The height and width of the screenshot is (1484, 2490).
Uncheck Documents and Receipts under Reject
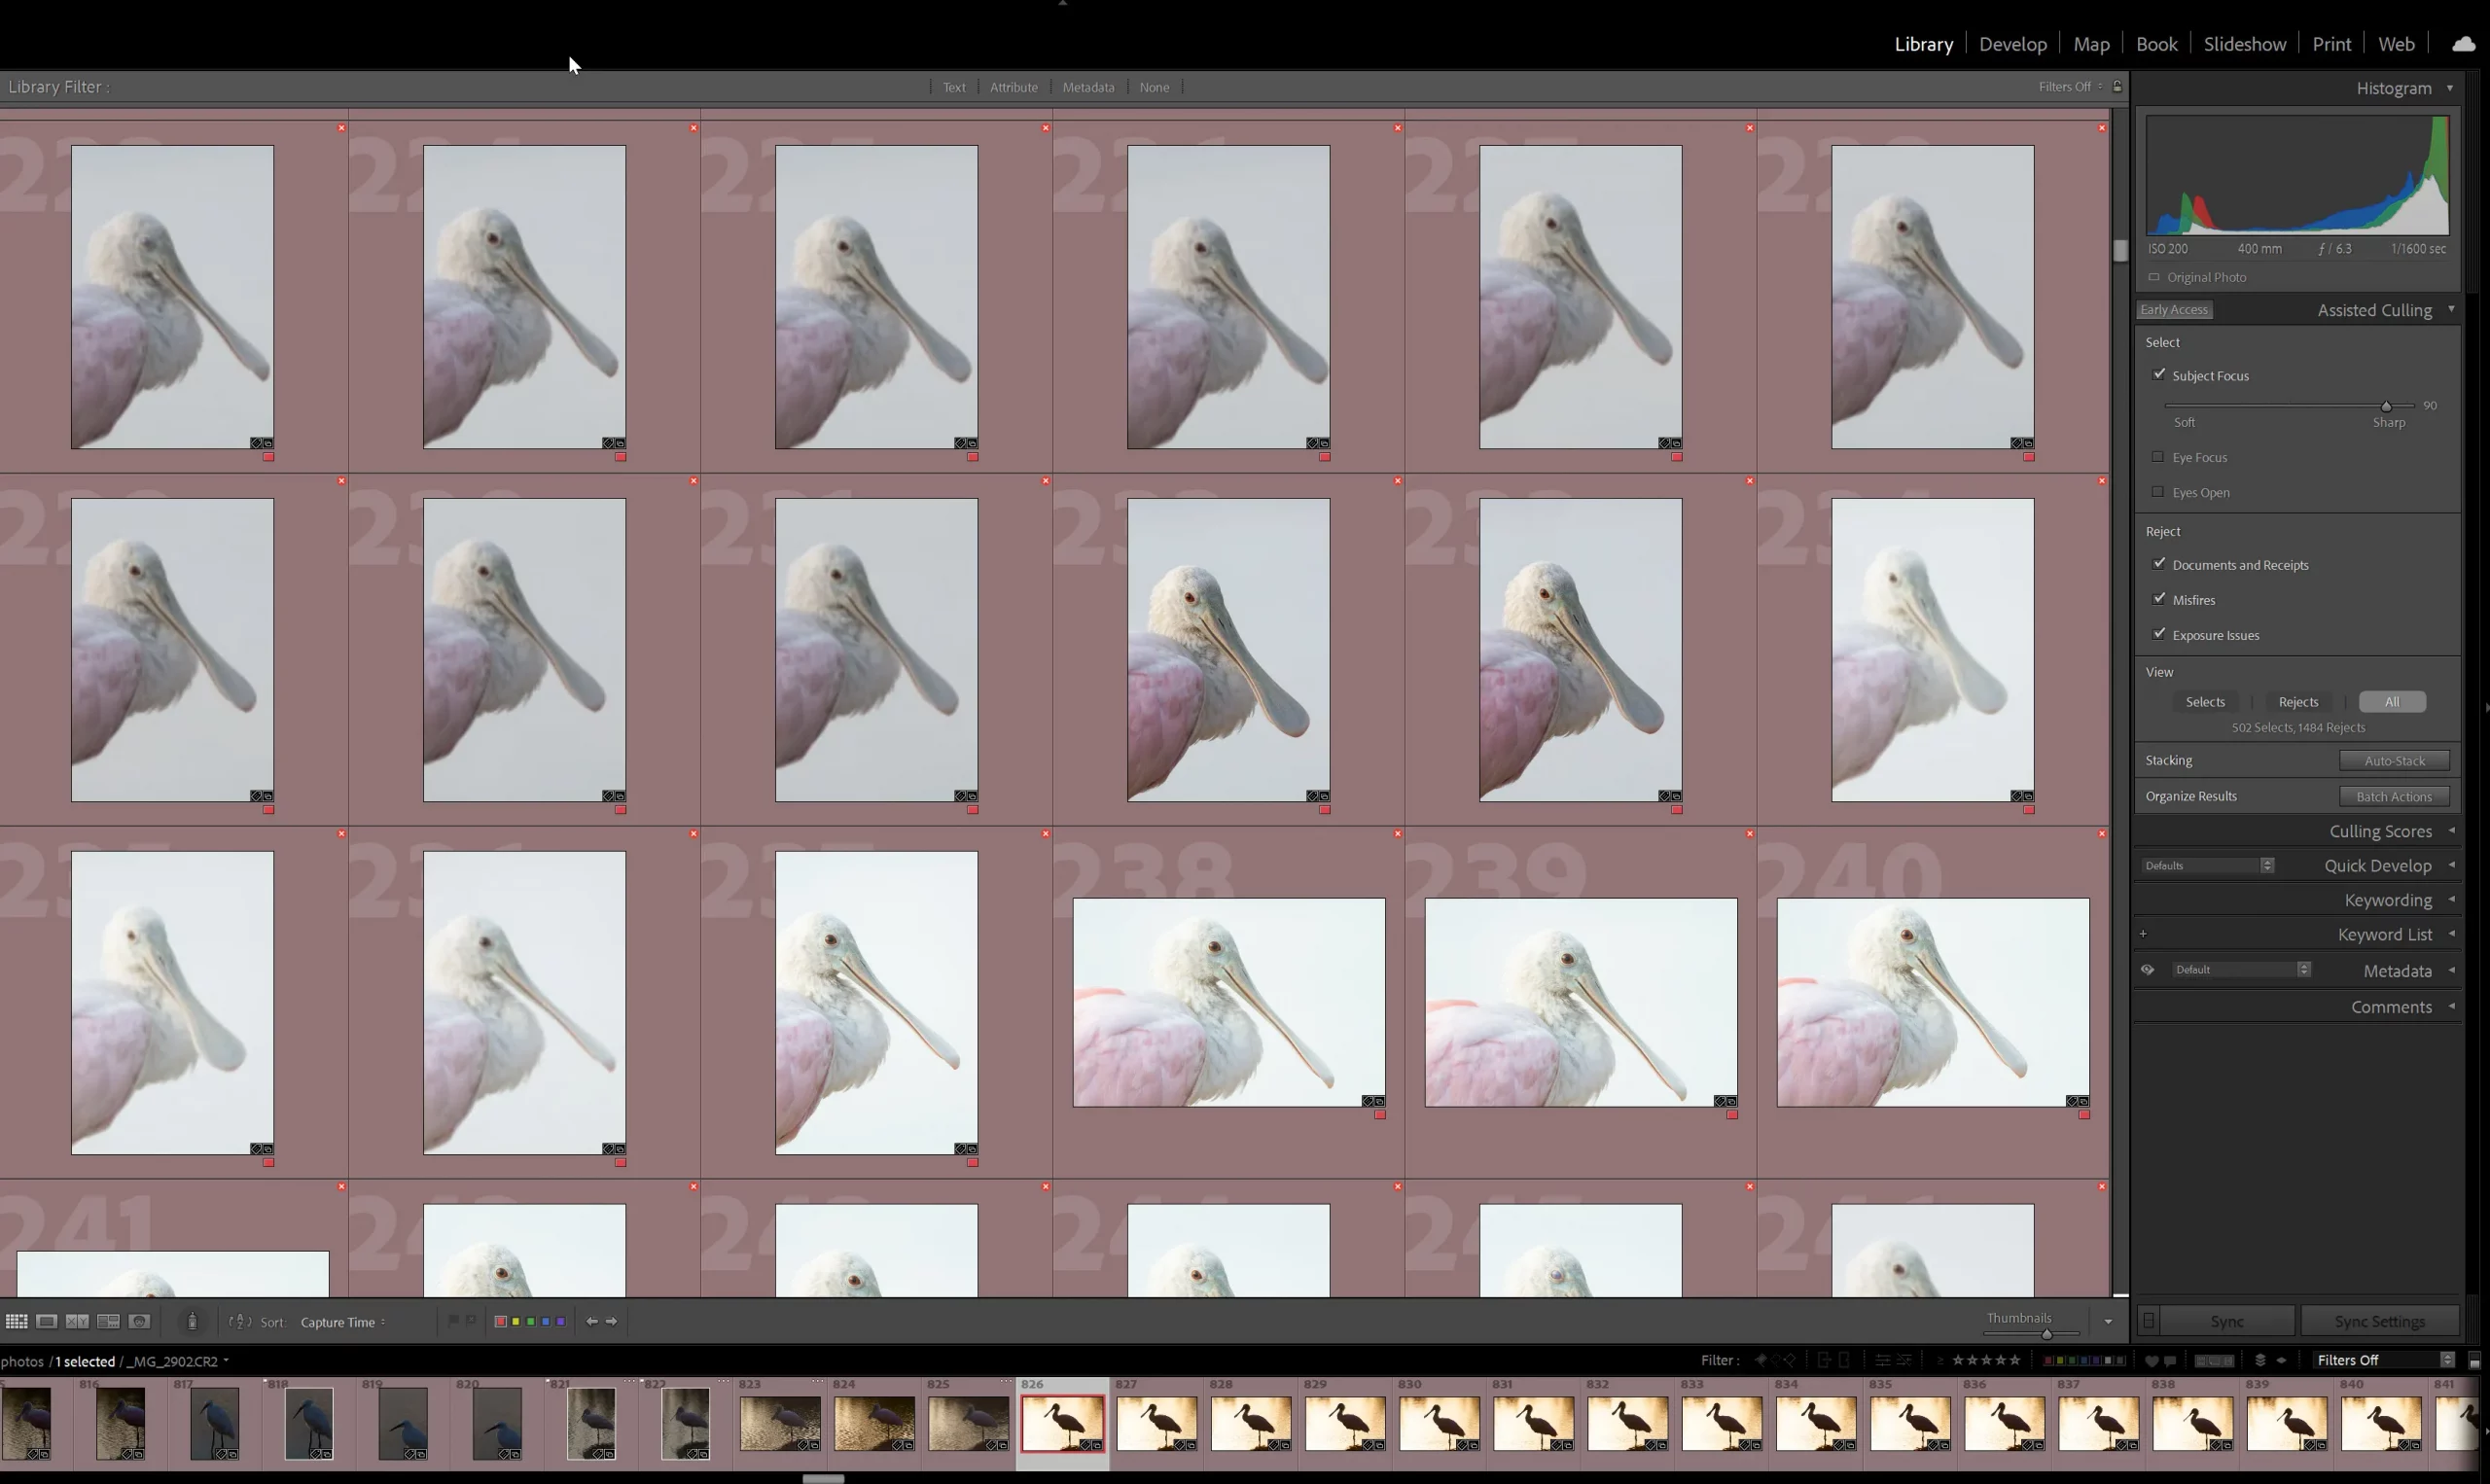click(x=2160, y=564)
